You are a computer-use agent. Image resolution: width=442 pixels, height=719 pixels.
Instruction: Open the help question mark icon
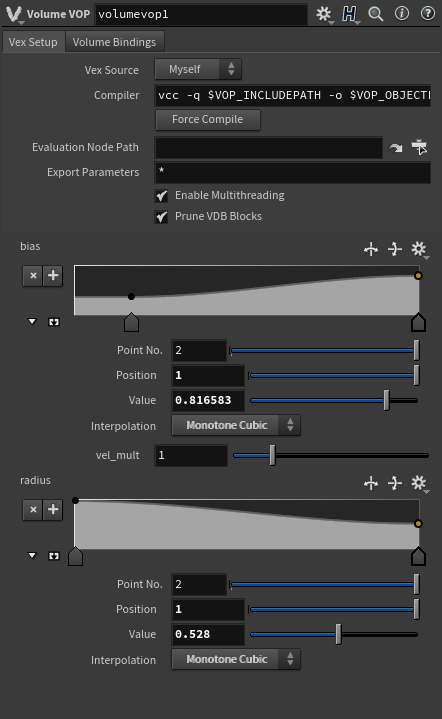[x=428, y=13]
